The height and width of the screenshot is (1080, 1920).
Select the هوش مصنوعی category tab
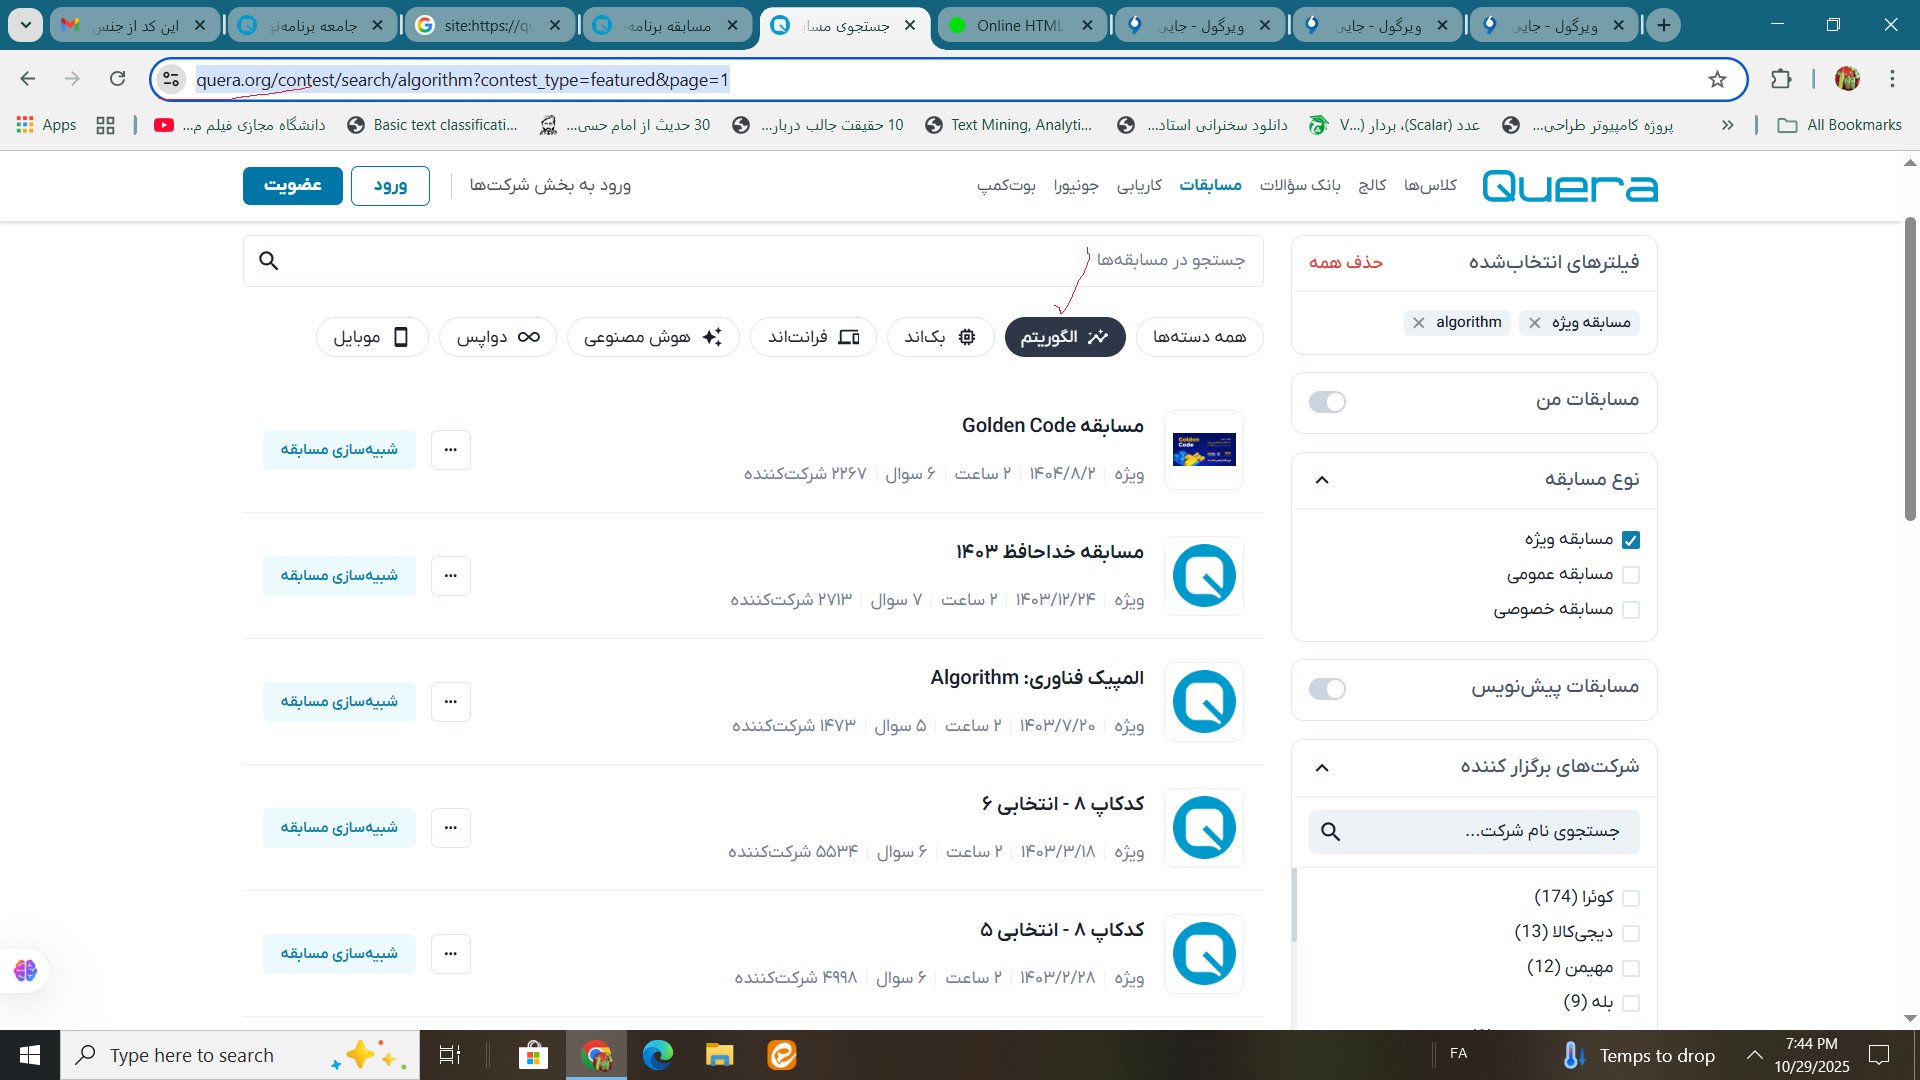pyautogui.click(x=653, y=337)
